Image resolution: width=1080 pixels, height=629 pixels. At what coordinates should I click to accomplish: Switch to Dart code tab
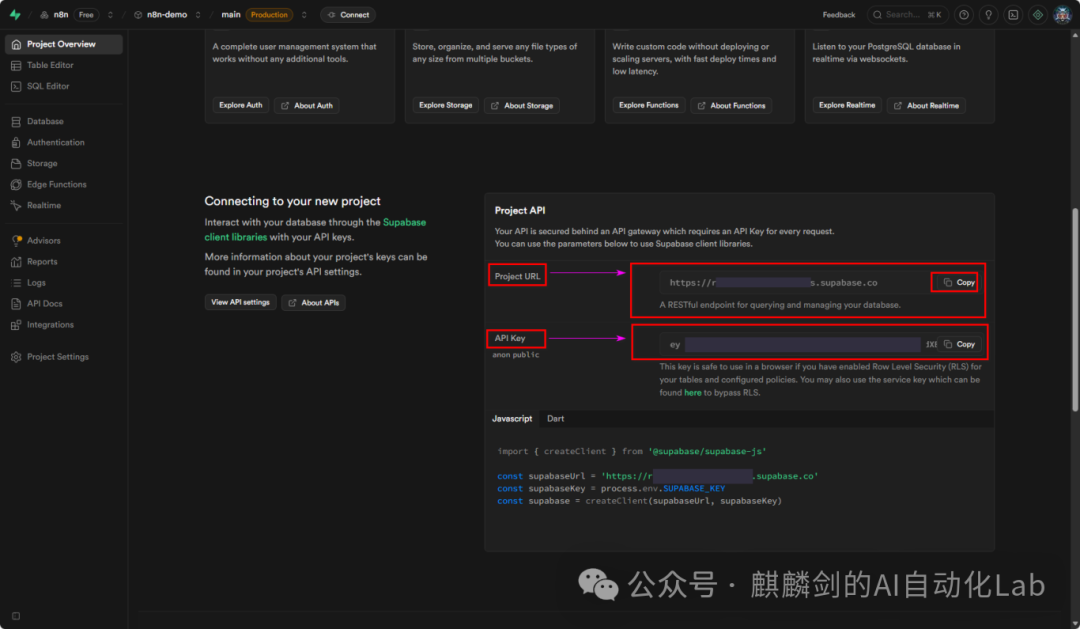point(555,419)
